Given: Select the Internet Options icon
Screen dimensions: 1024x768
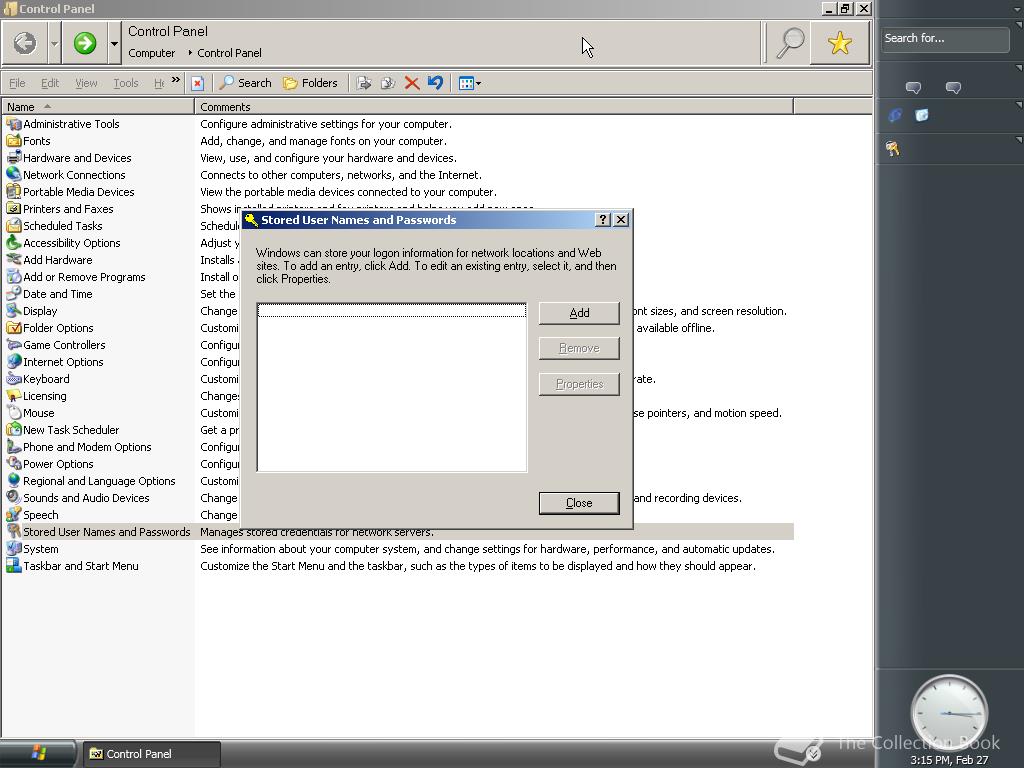Looking at the screenshot, I should click(14, 361).
